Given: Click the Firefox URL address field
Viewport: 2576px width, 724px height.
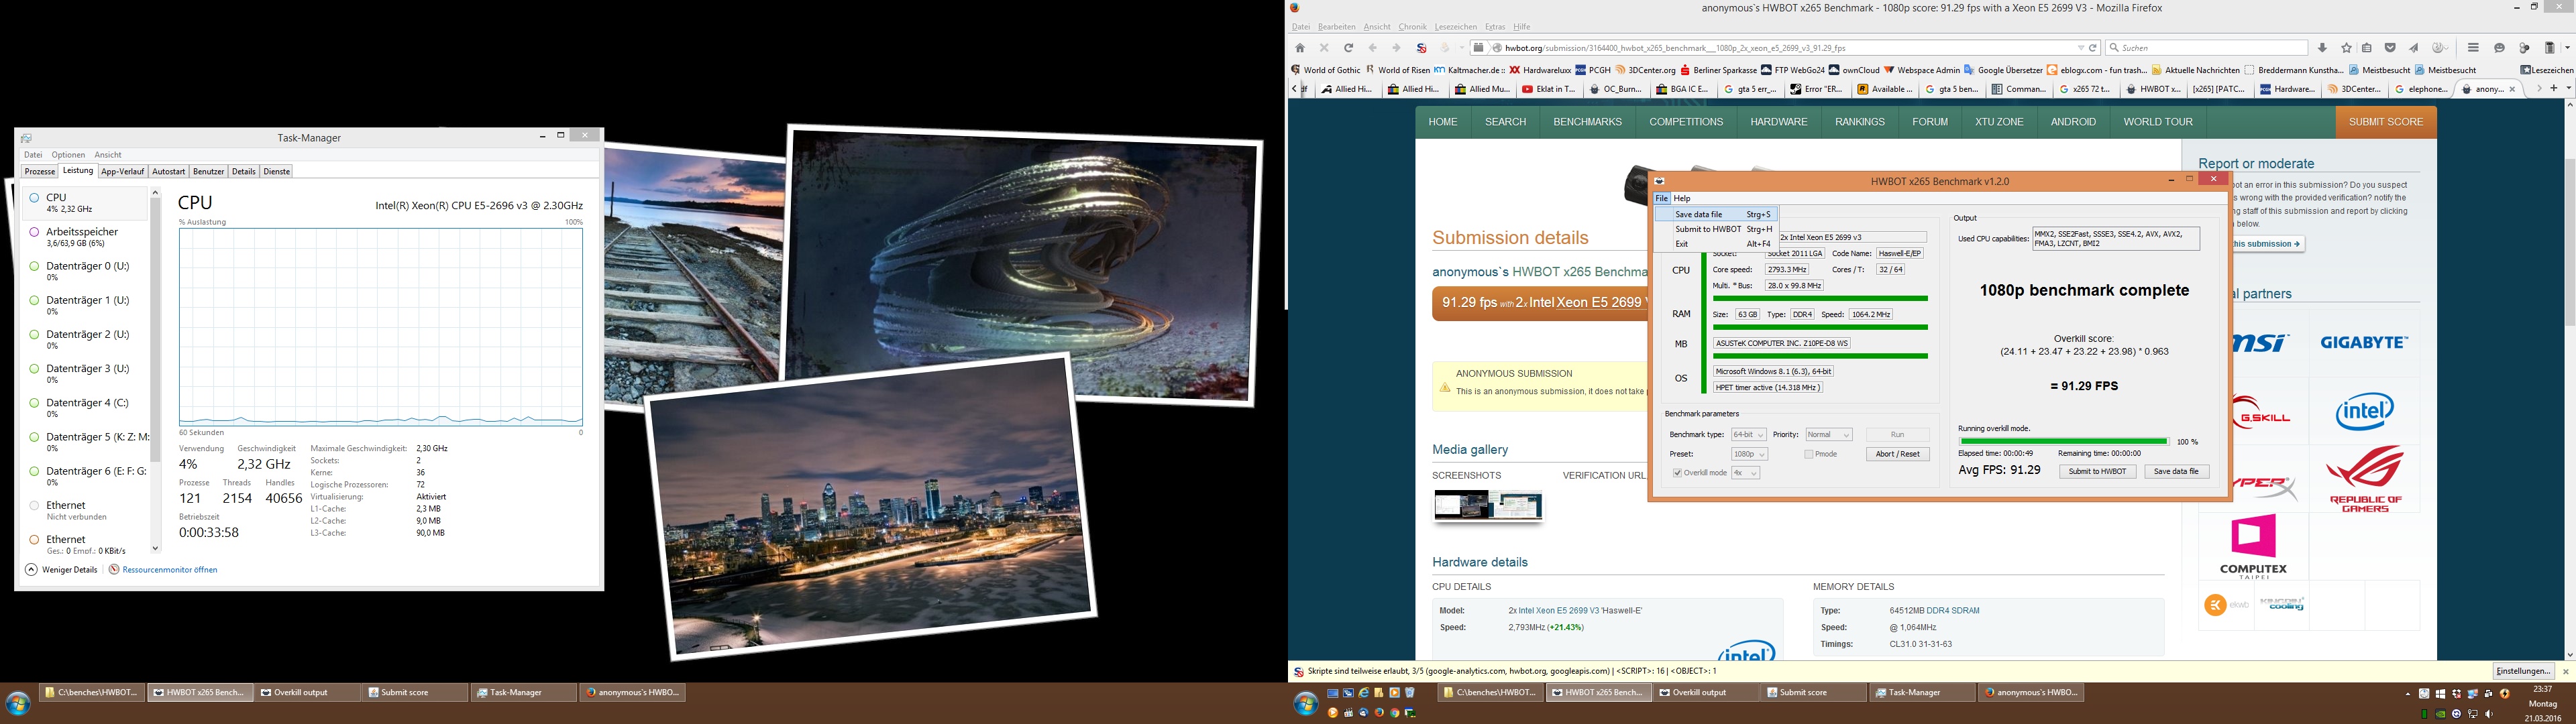Looking at the screenshot, I should point(1785,48).
